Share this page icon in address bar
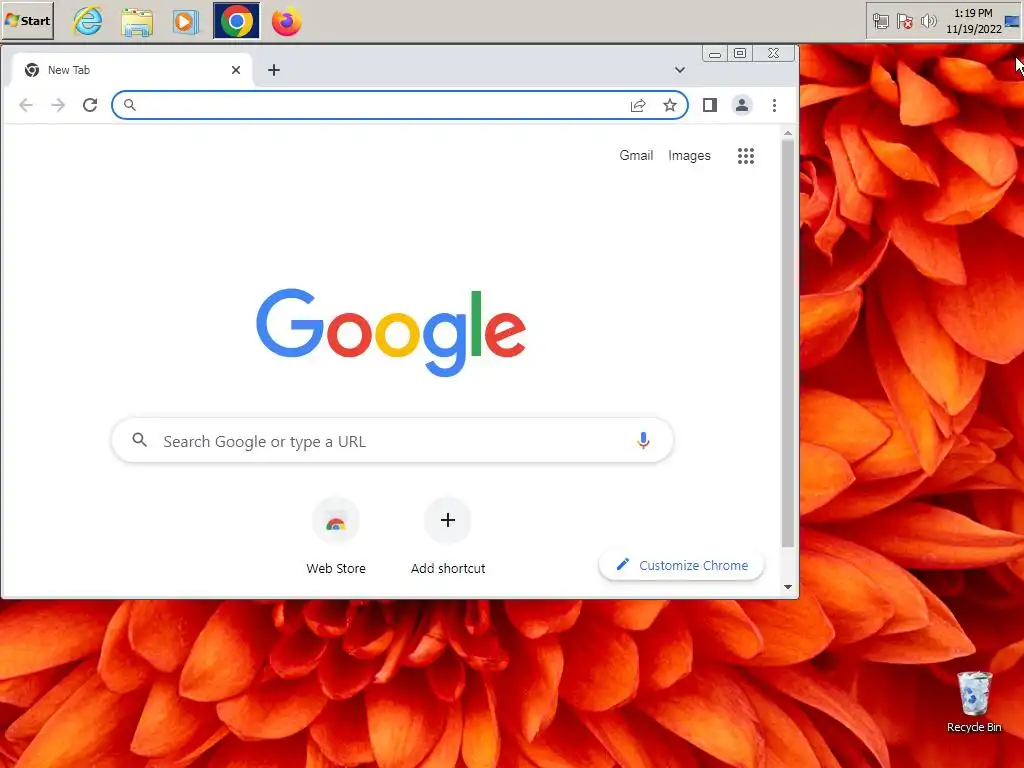1024x768 pixels. pyautogui.click(x=638, y=105)
